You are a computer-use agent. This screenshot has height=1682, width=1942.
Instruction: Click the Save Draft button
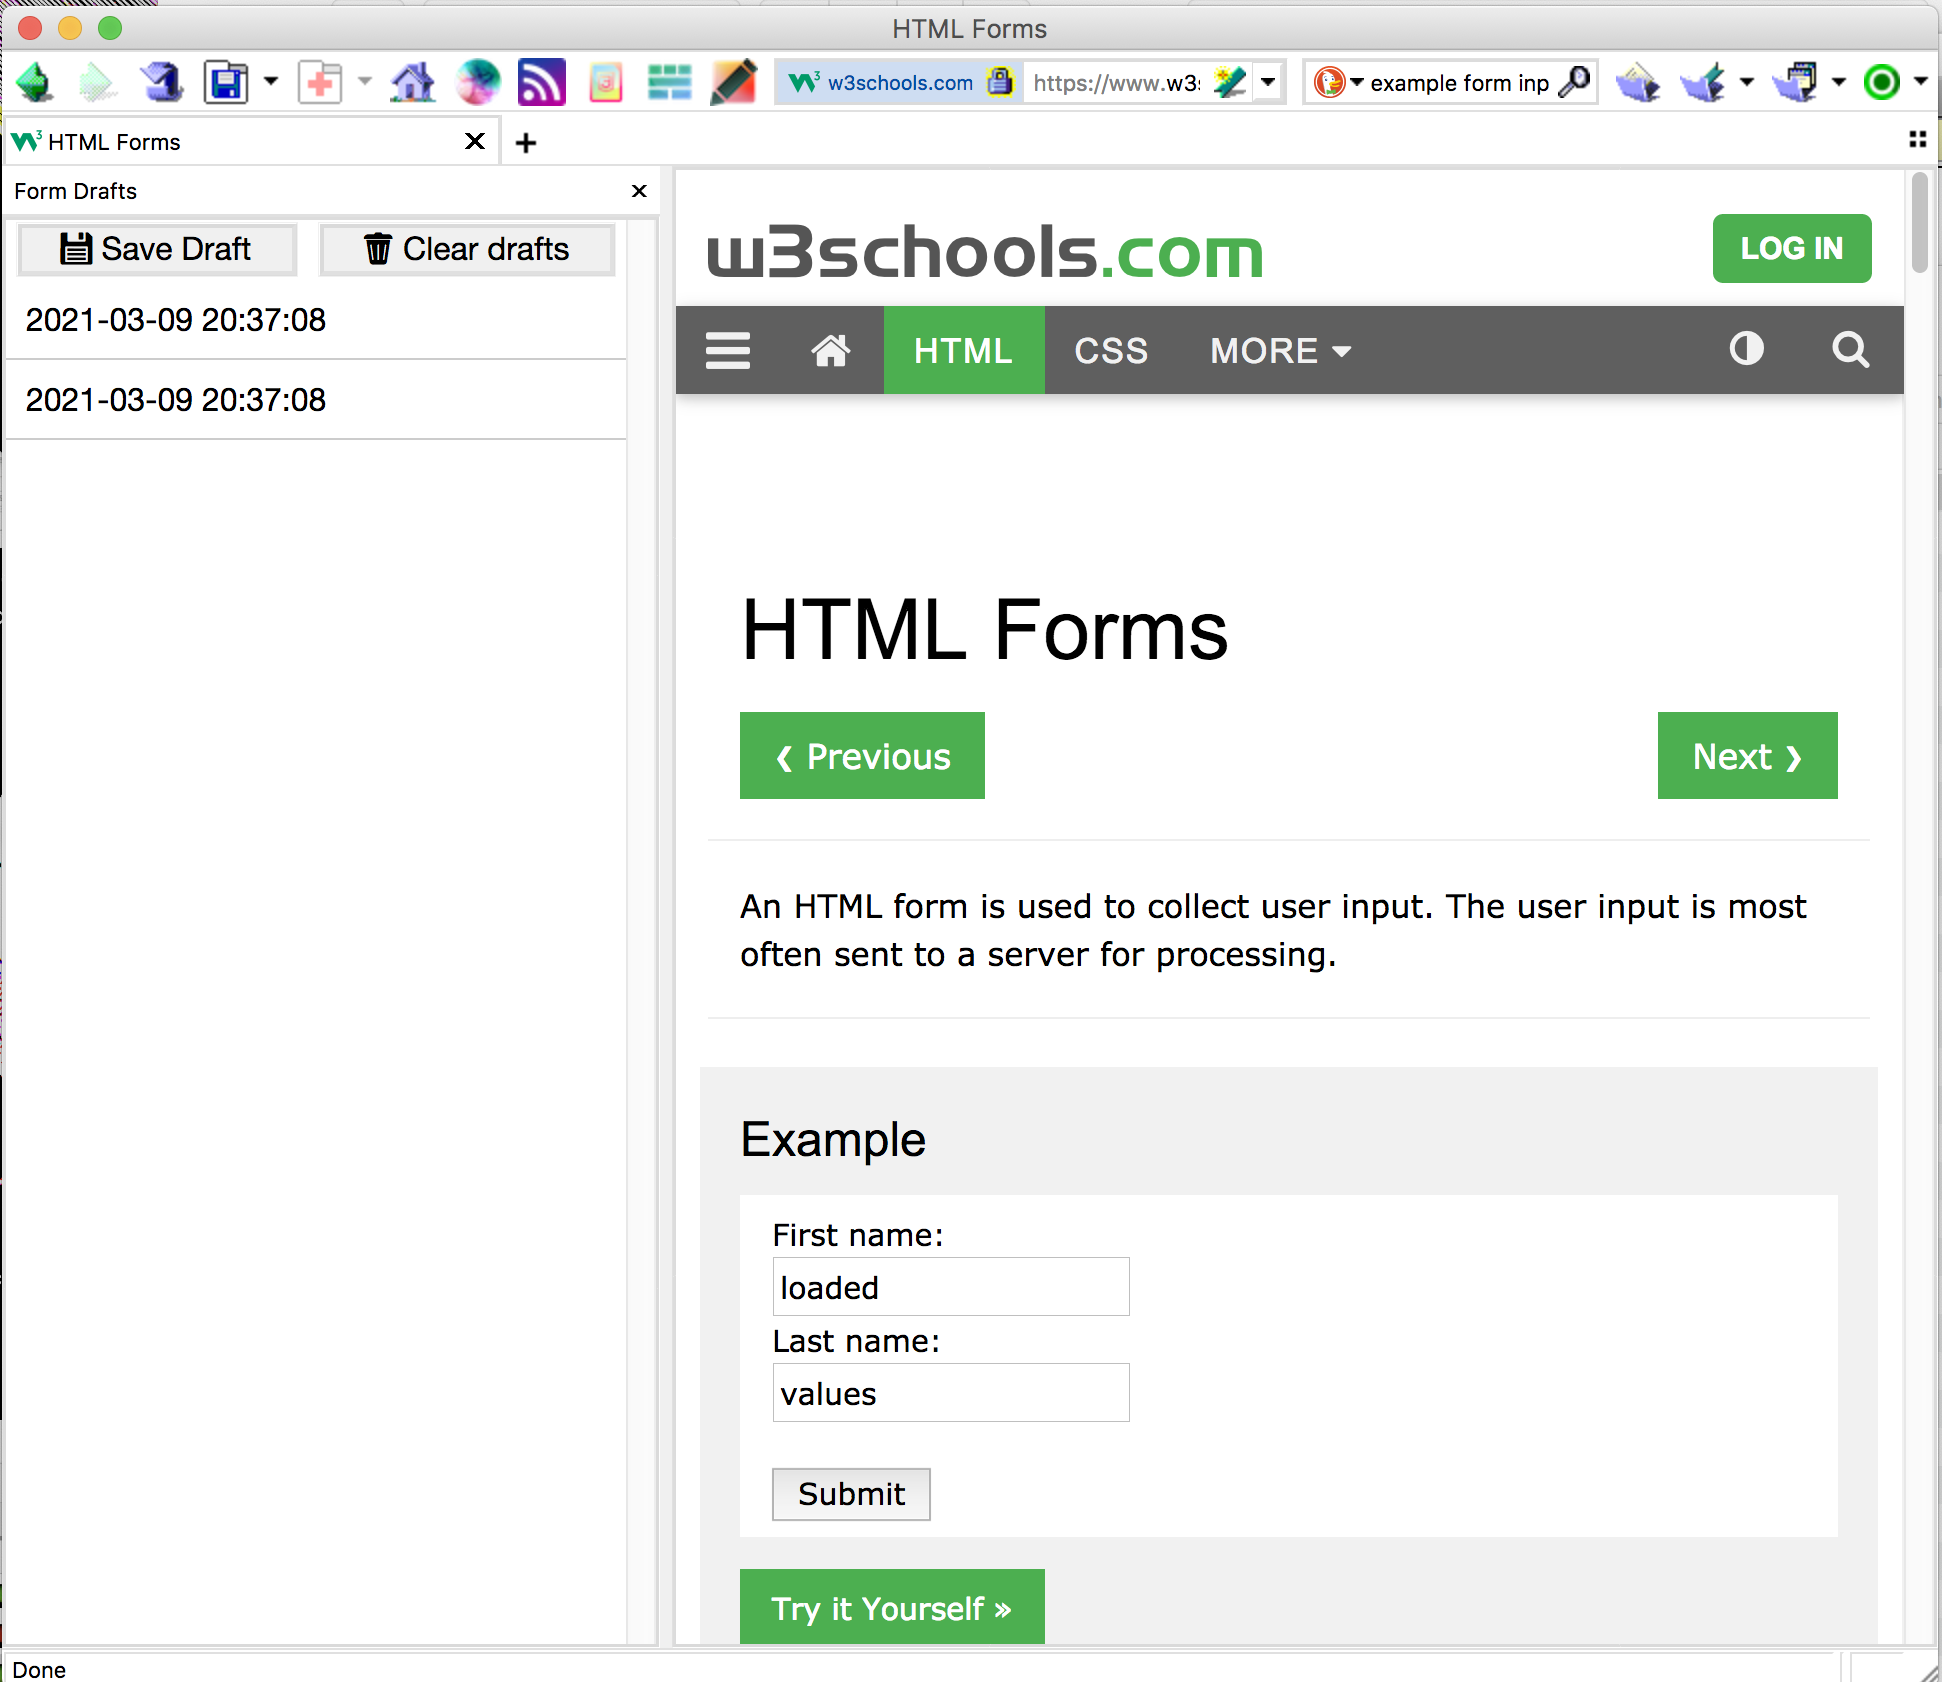(157, 249)
